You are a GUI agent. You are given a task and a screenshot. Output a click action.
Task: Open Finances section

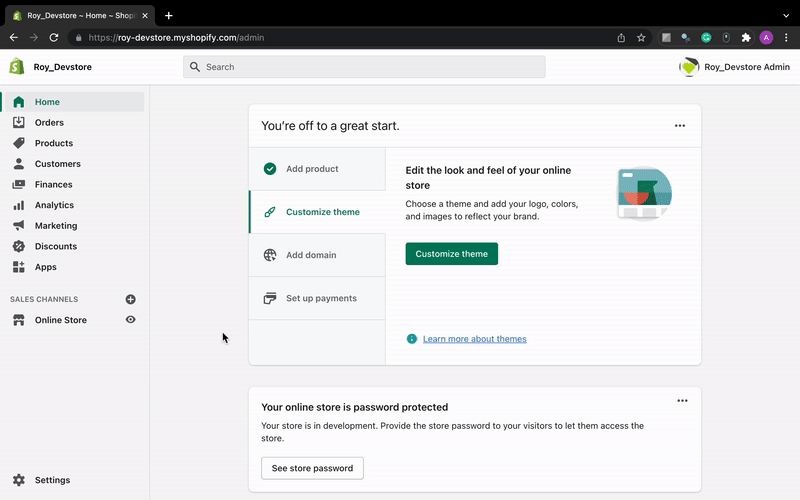pyautogui.click(x=54, y=185)
